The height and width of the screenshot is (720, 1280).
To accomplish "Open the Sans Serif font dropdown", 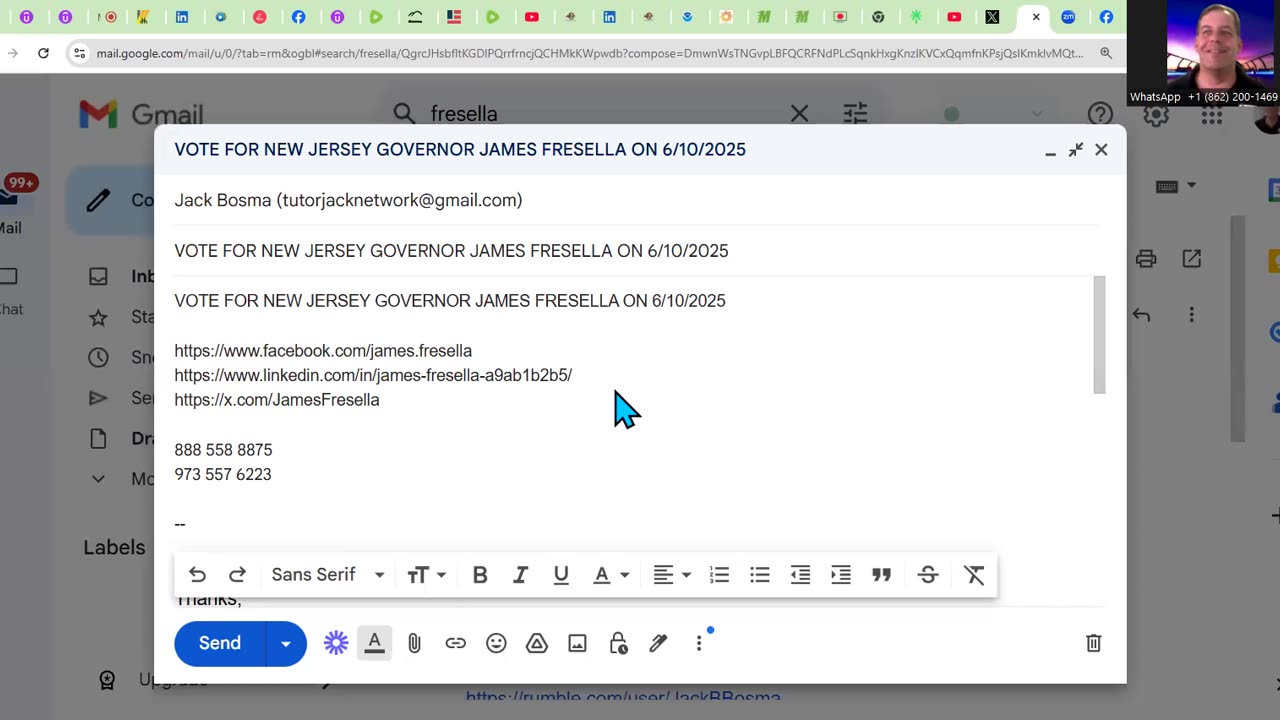I will [328, 575].
